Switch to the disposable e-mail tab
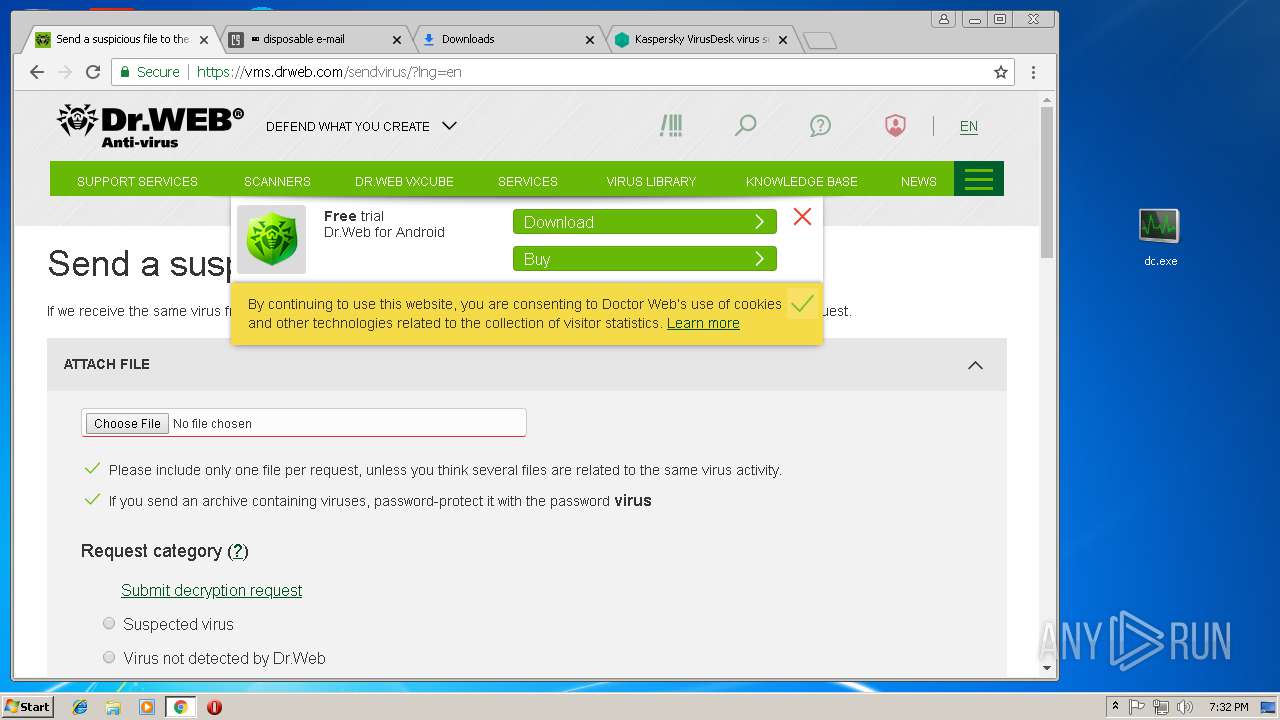The width and height of the screenshot is (1280, 720). (312, 40)
